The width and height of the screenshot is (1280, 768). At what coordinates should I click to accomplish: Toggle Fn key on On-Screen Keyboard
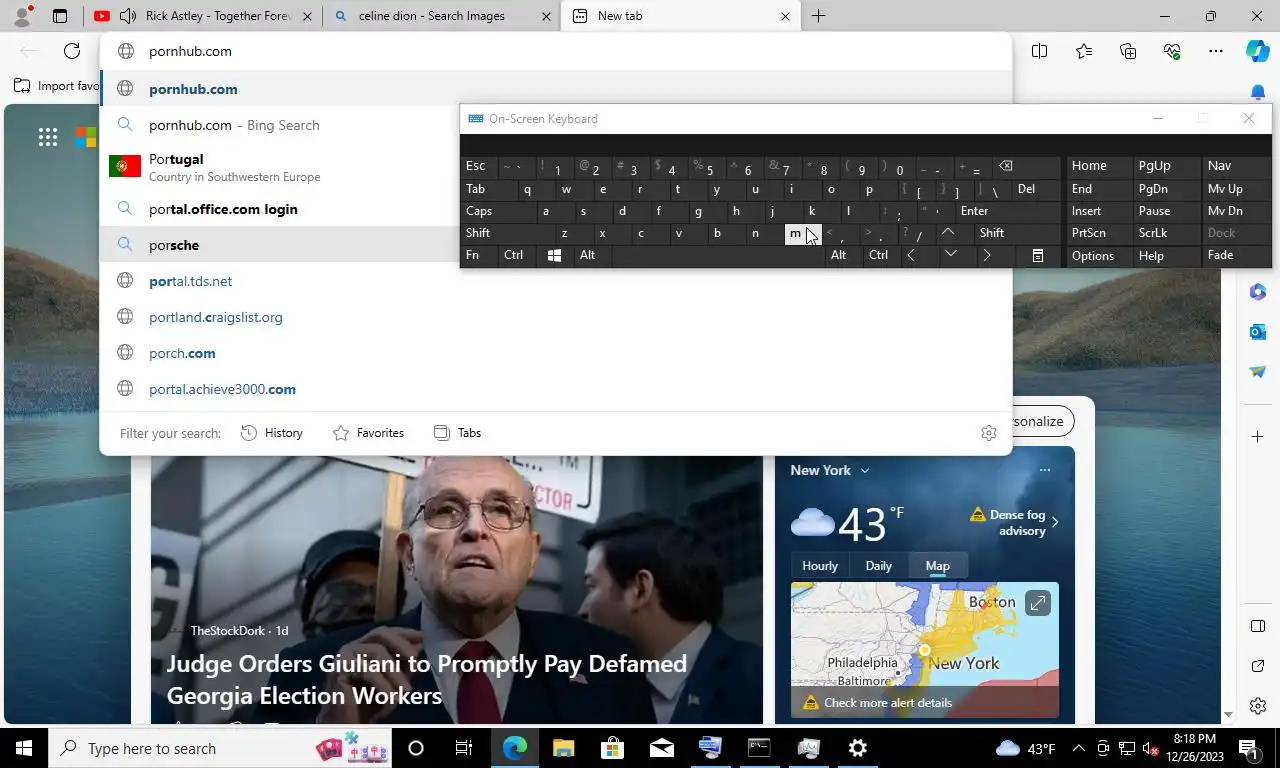coord(479,255)
